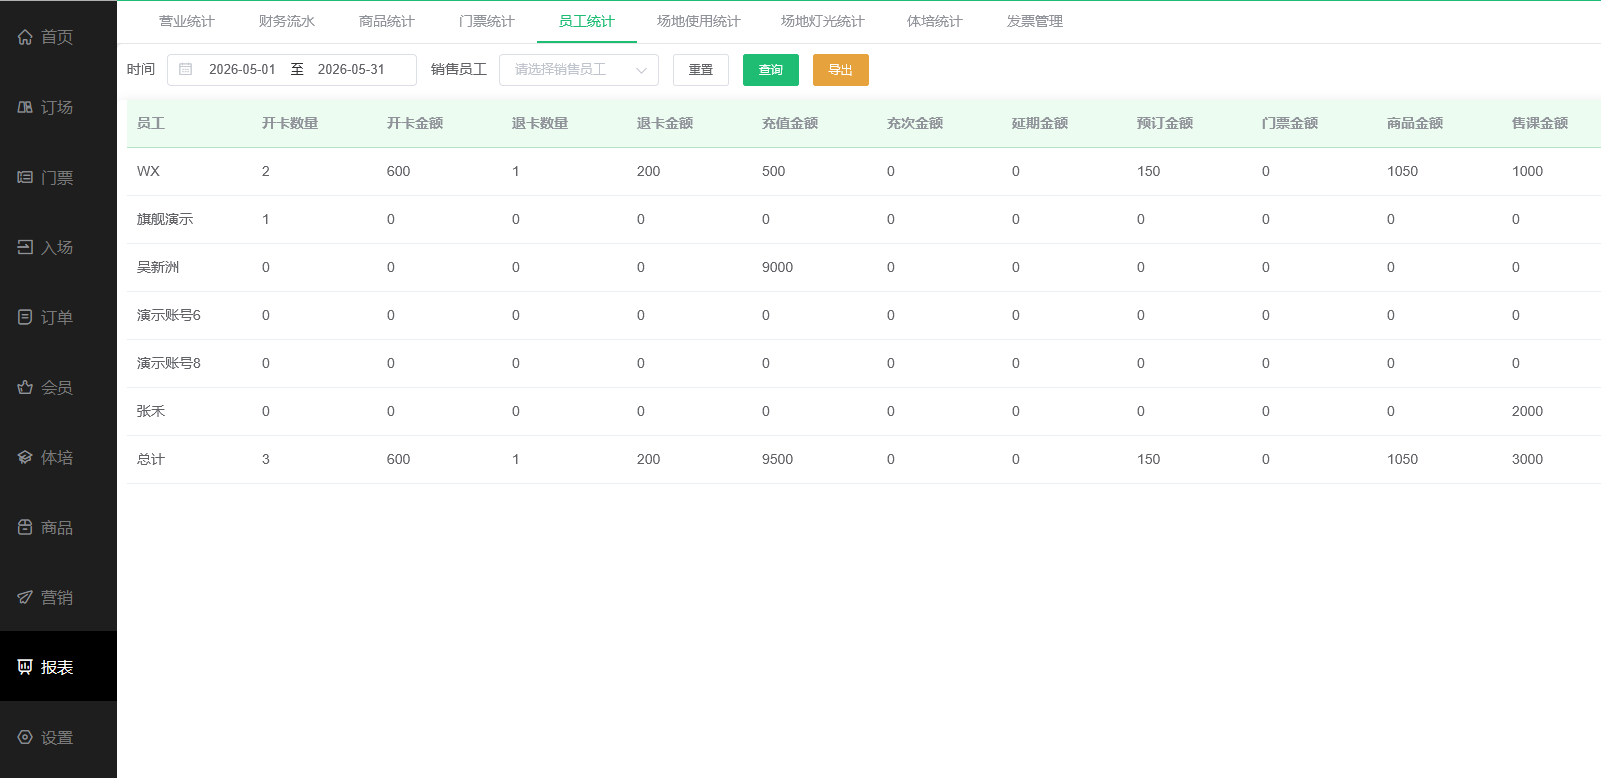Click the report icon beside 报表
This screenshot has height=778, width=1601.
pos(25,667)
